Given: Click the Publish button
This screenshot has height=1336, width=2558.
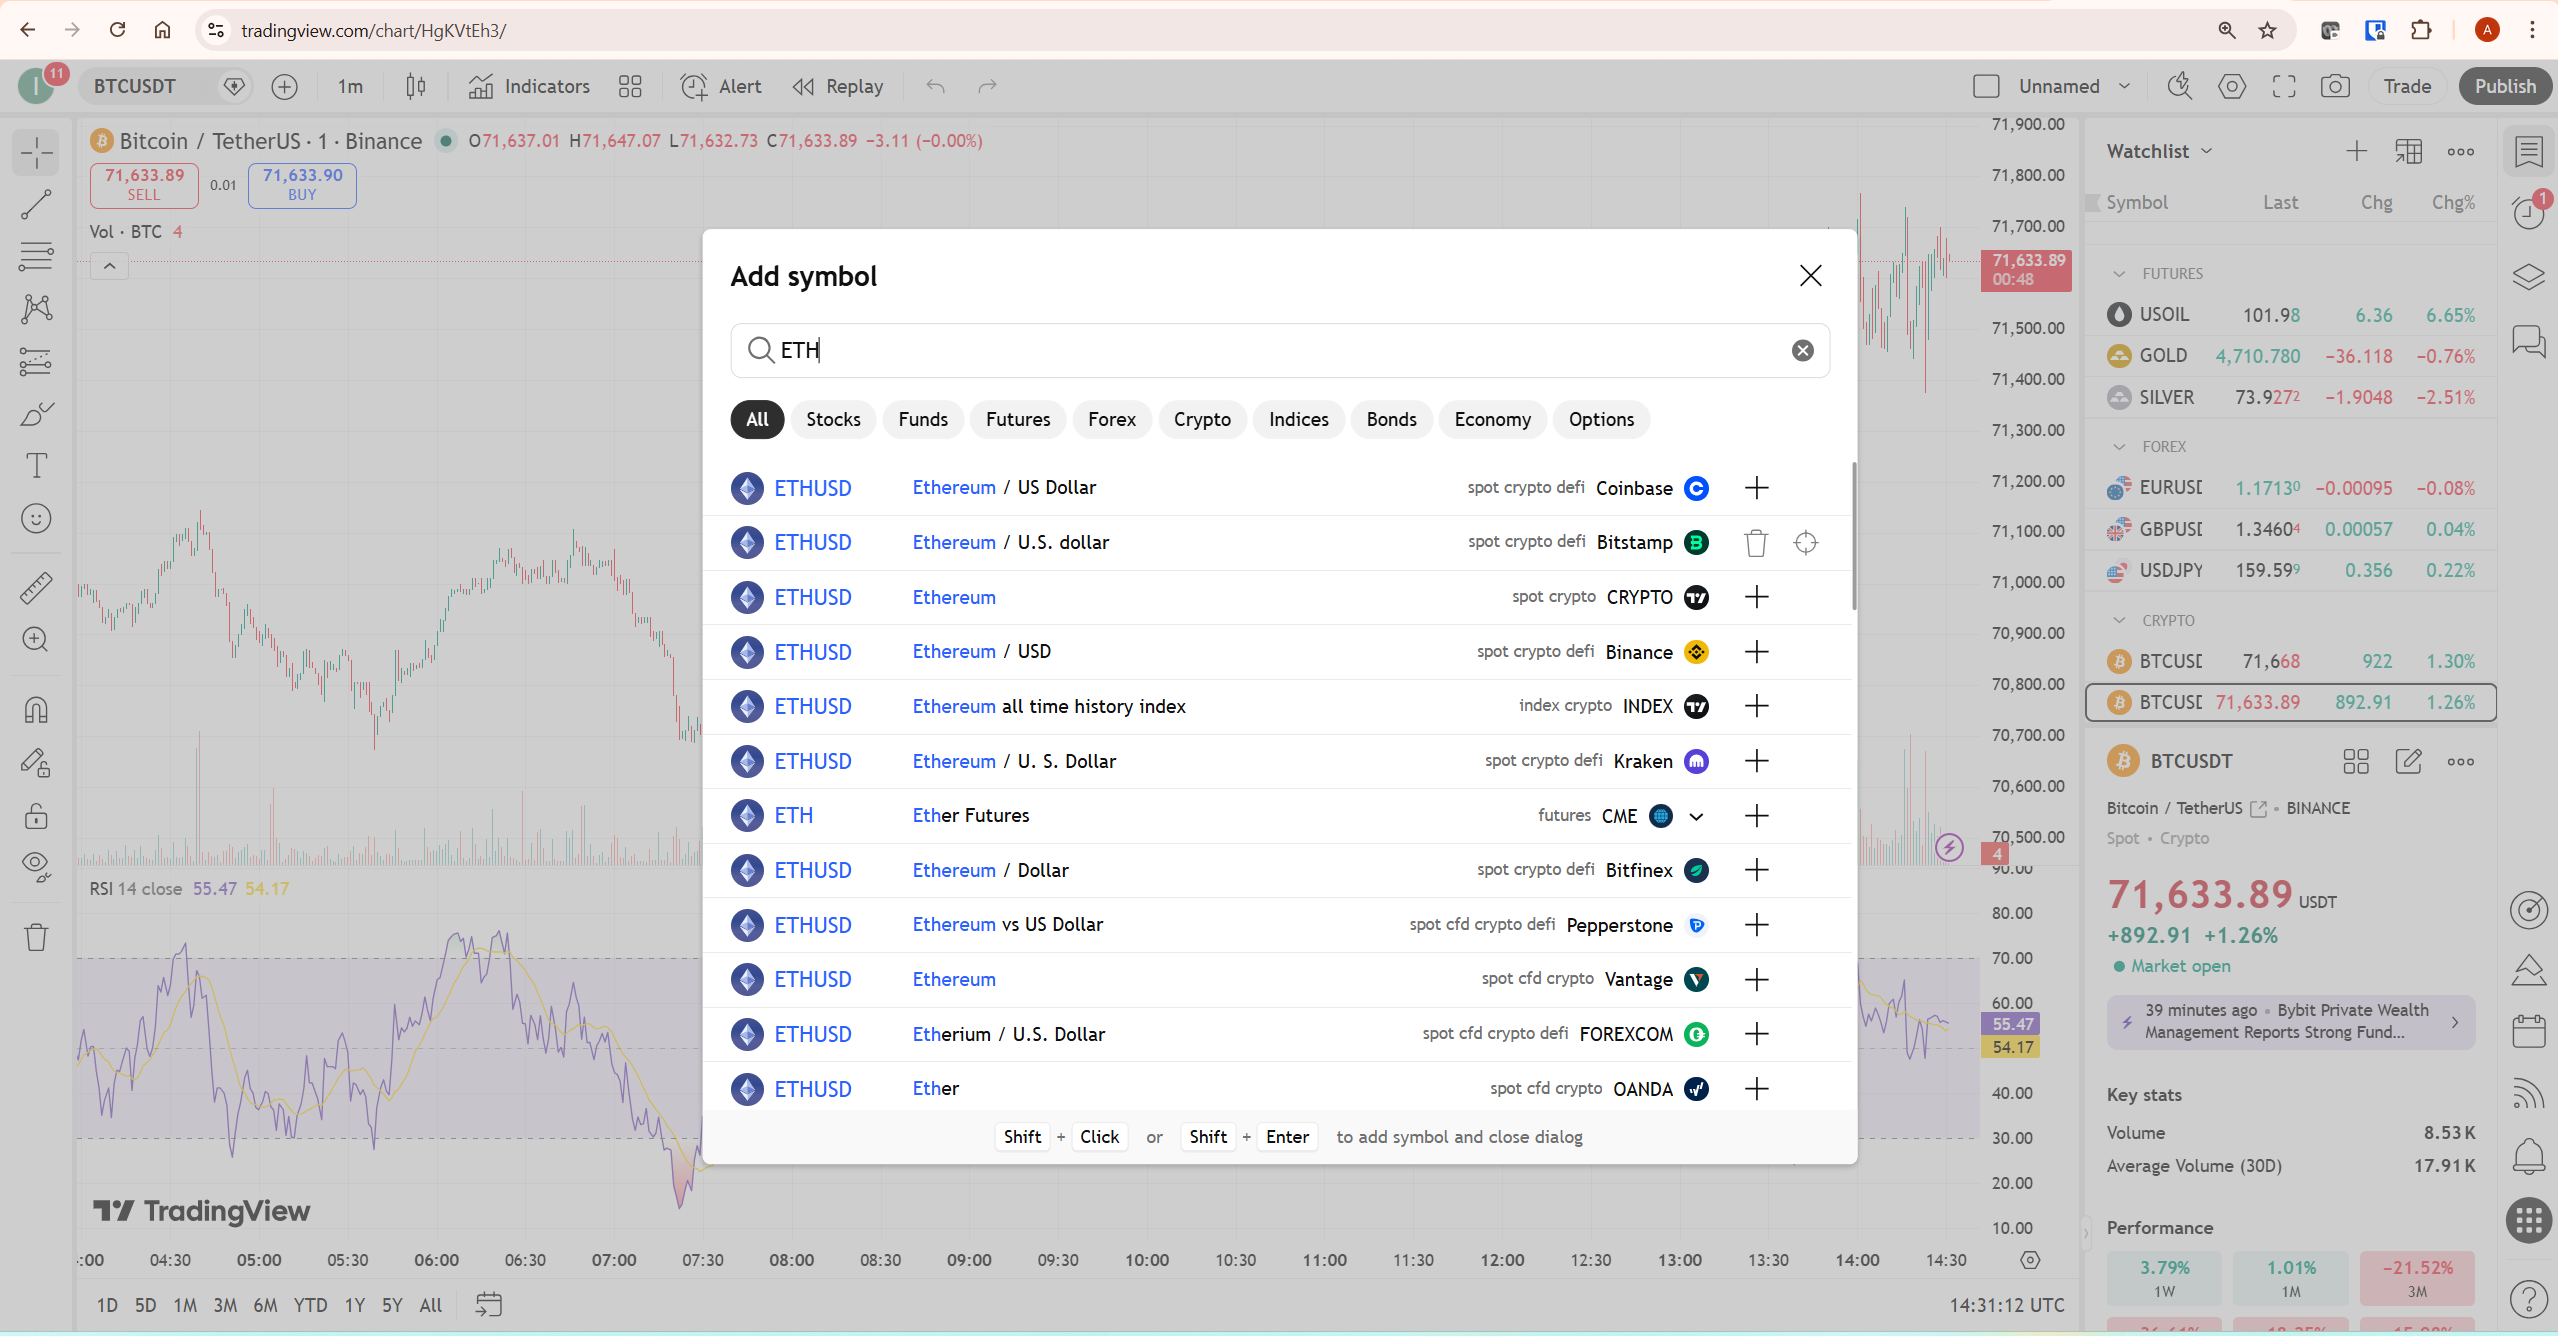Looking at the screenshot, I should (x=2504, y=86).
